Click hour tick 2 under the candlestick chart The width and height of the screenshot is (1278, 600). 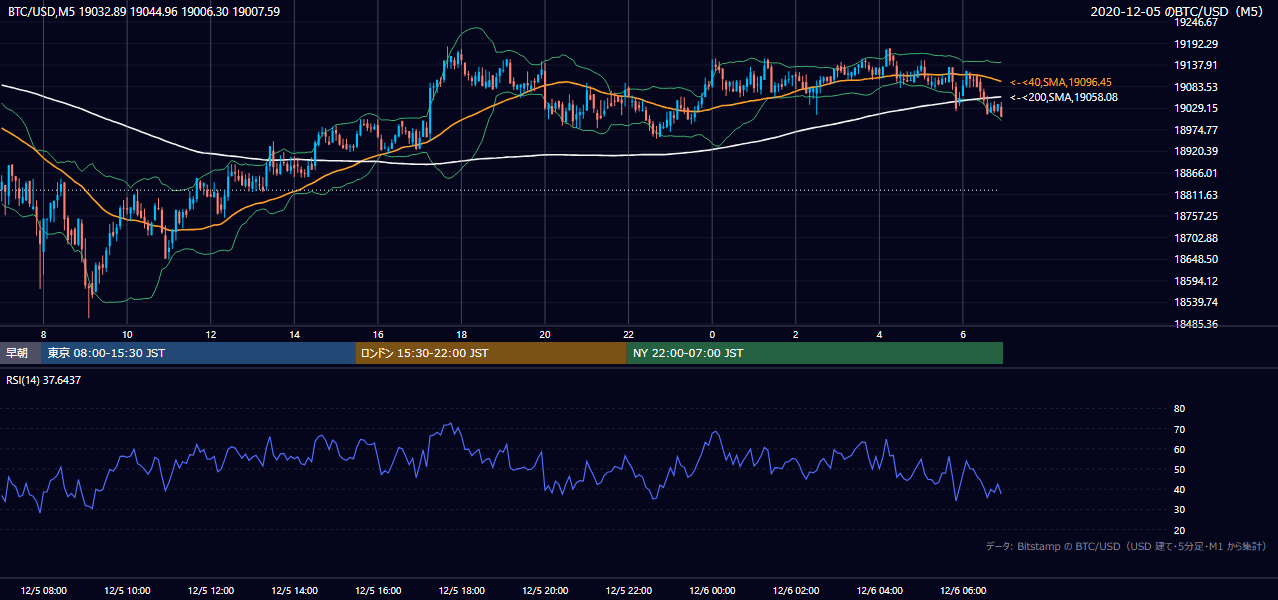tap(796, 334)
